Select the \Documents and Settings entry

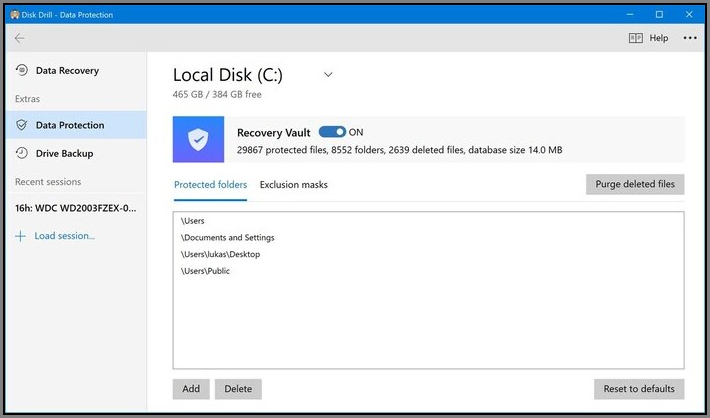(x=227, y=238)
